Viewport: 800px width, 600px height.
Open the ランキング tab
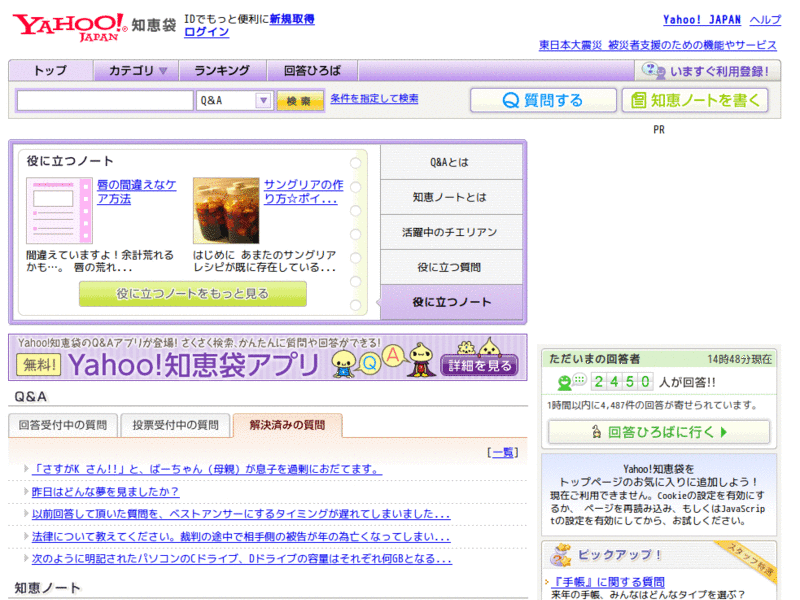tap(222, 70)
